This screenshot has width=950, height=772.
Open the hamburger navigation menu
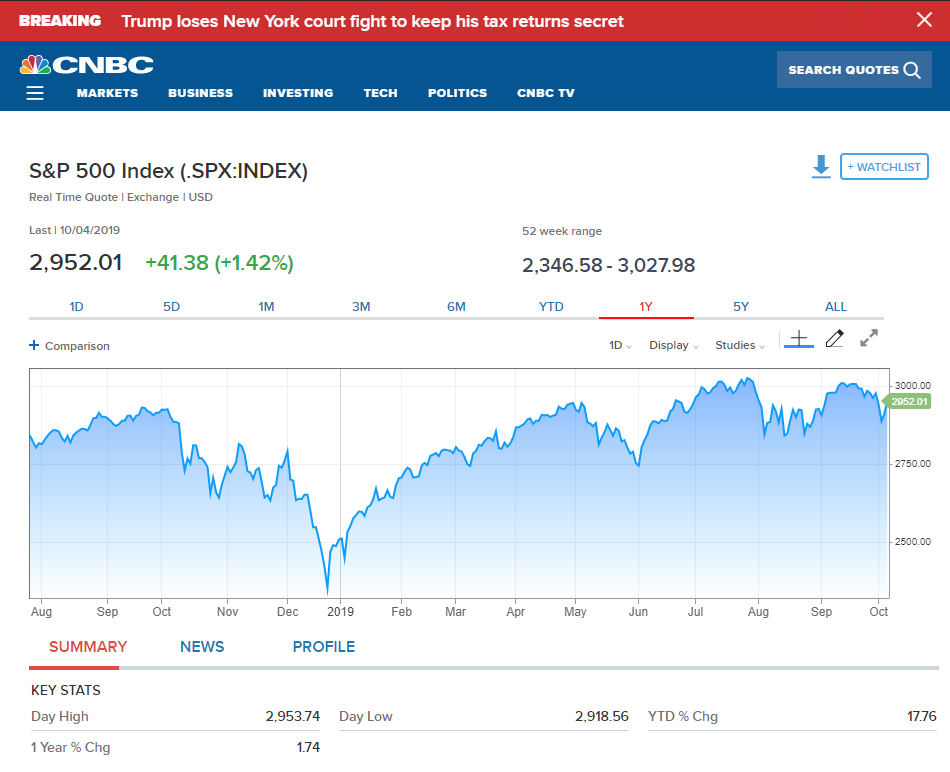point(35,93)
